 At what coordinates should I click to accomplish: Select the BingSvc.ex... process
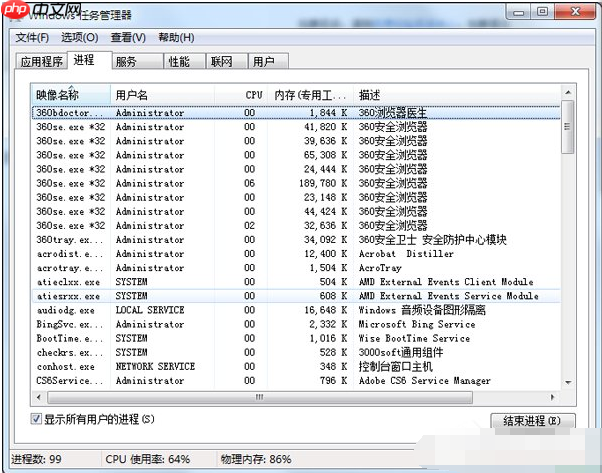(296, 324)
